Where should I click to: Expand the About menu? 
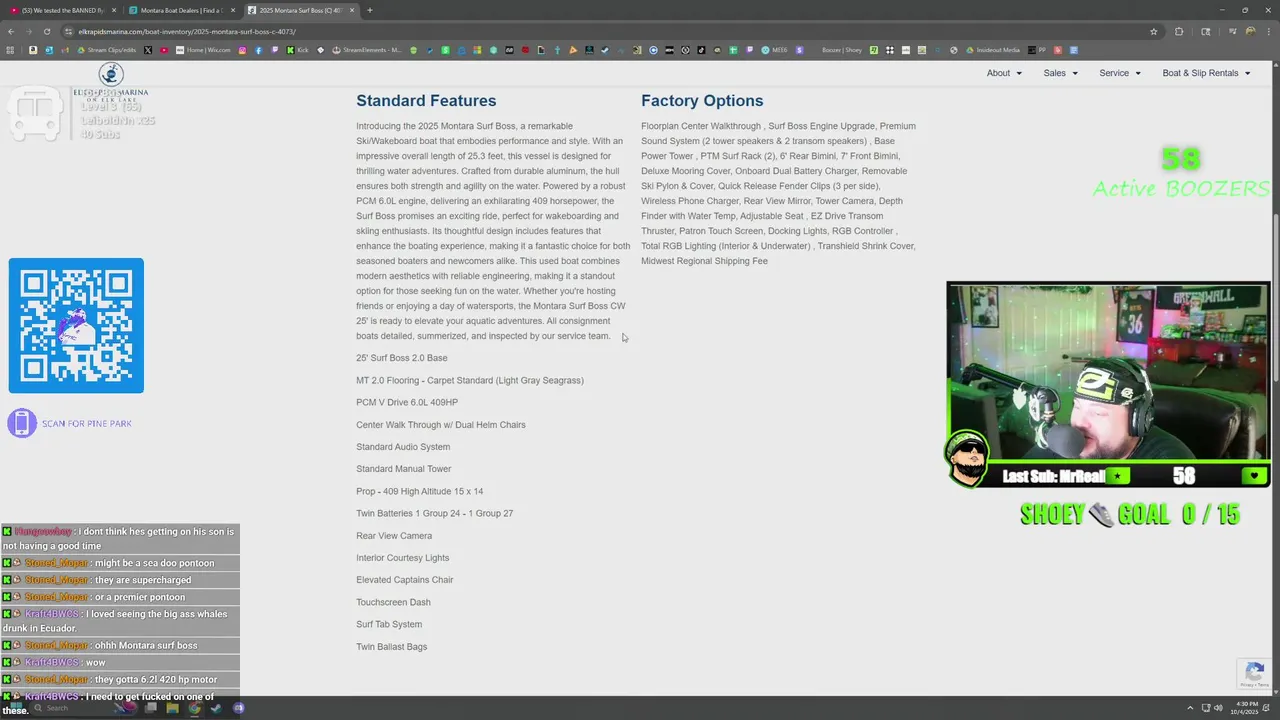click(1004, 73)
